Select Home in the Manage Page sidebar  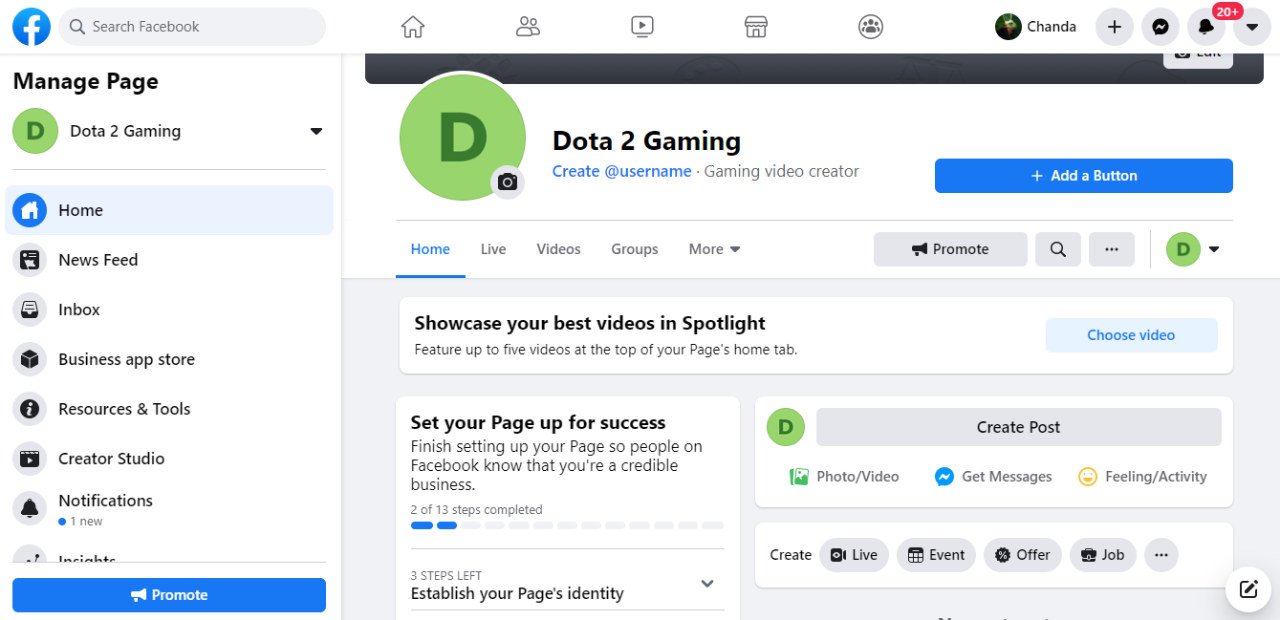[x=170, y=210]
